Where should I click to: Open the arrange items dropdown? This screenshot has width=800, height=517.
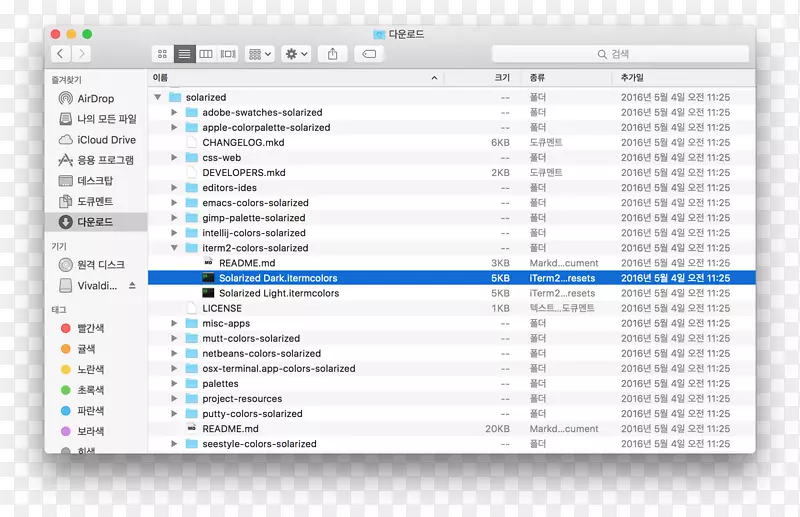(260, 54)
